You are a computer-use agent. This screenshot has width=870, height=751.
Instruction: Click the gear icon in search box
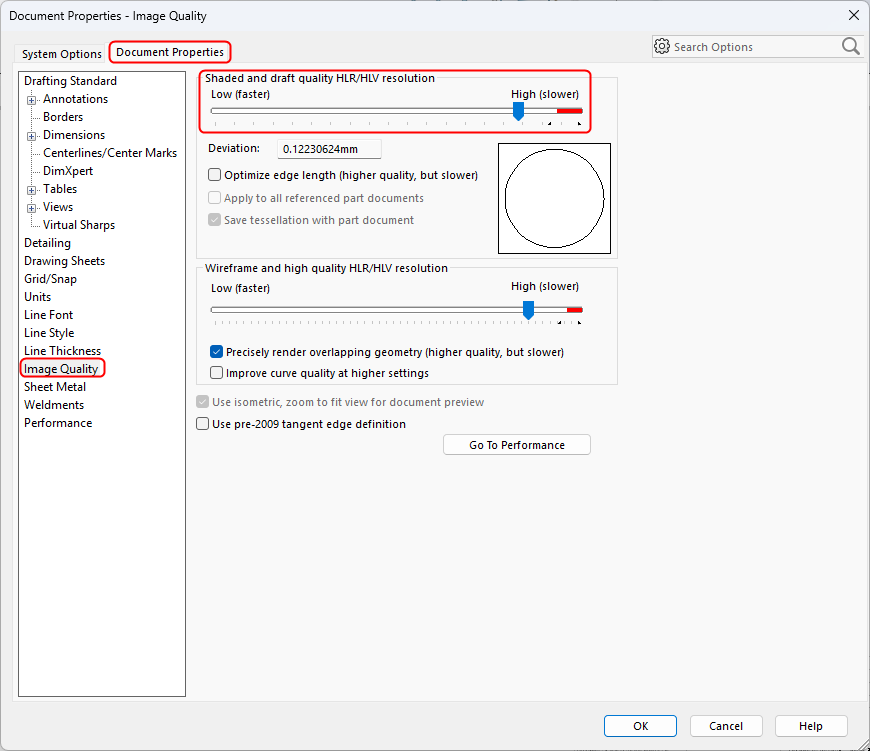click(x=661, y=46)
